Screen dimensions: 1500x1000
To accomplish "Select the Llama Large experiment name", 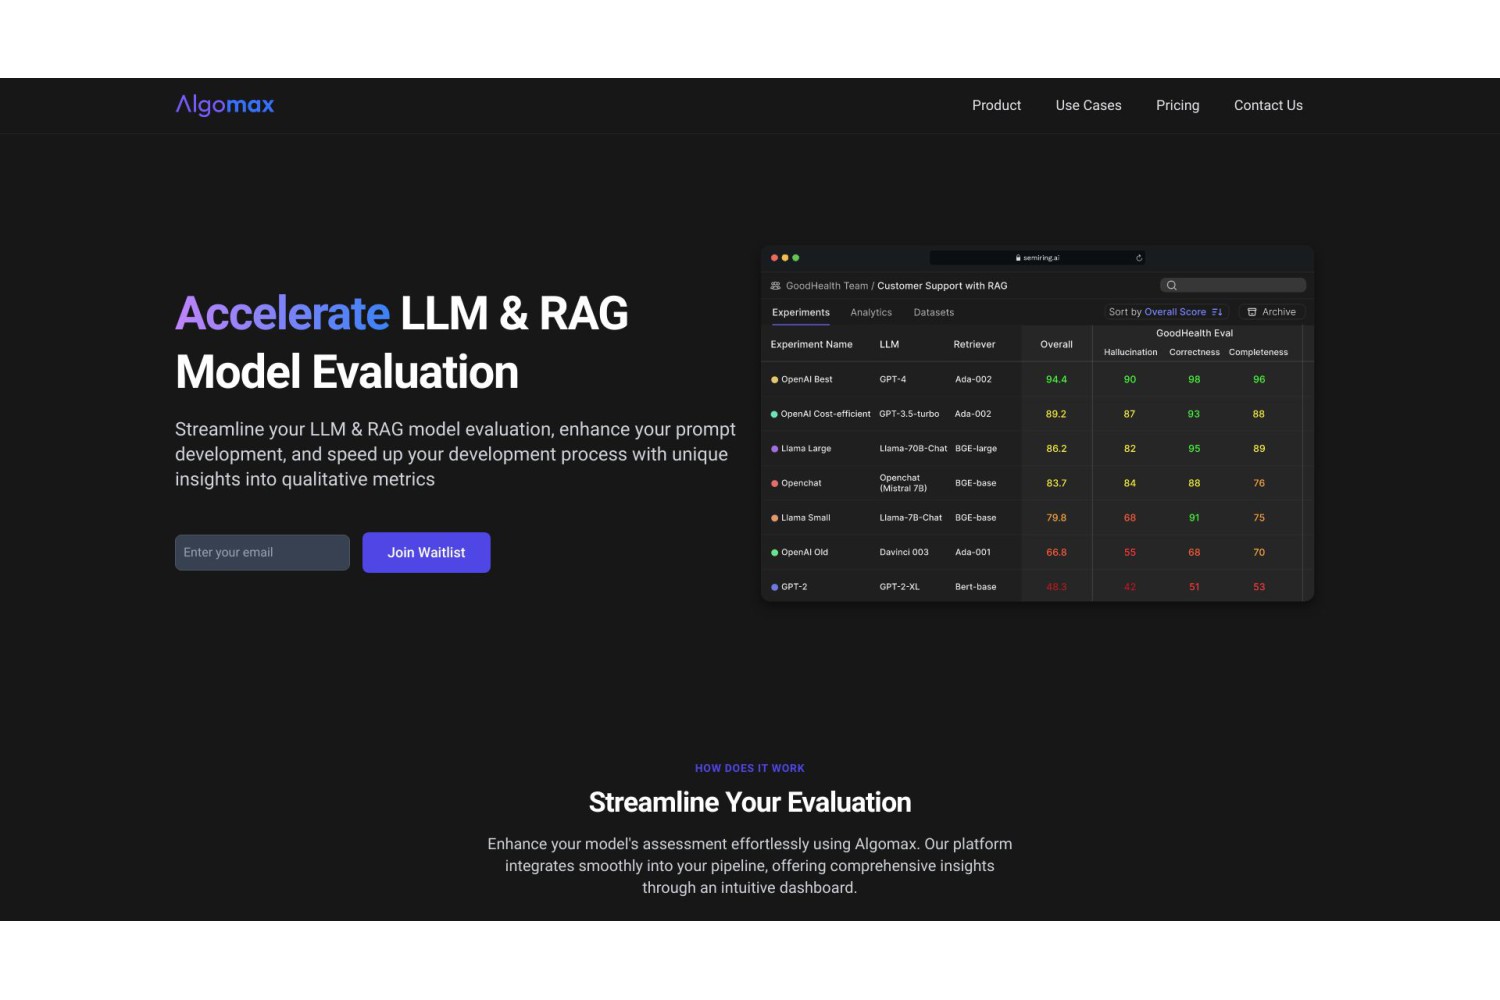I will pos(806,449).
